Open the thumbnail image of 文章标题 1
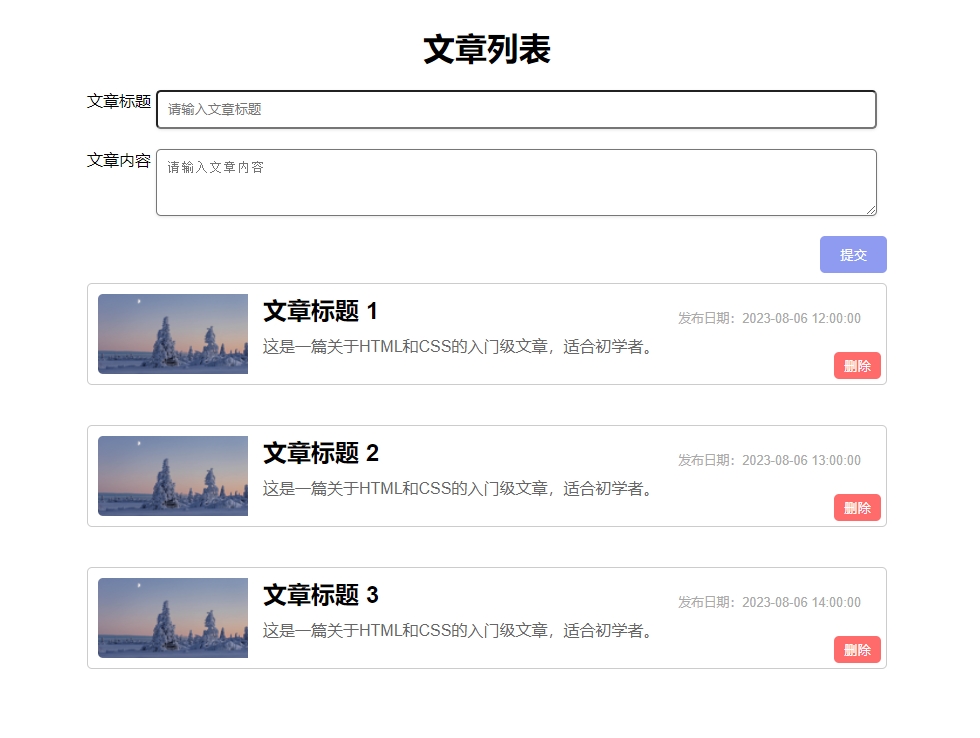This screenshot has width=980, height=738. tap(173, 334)
